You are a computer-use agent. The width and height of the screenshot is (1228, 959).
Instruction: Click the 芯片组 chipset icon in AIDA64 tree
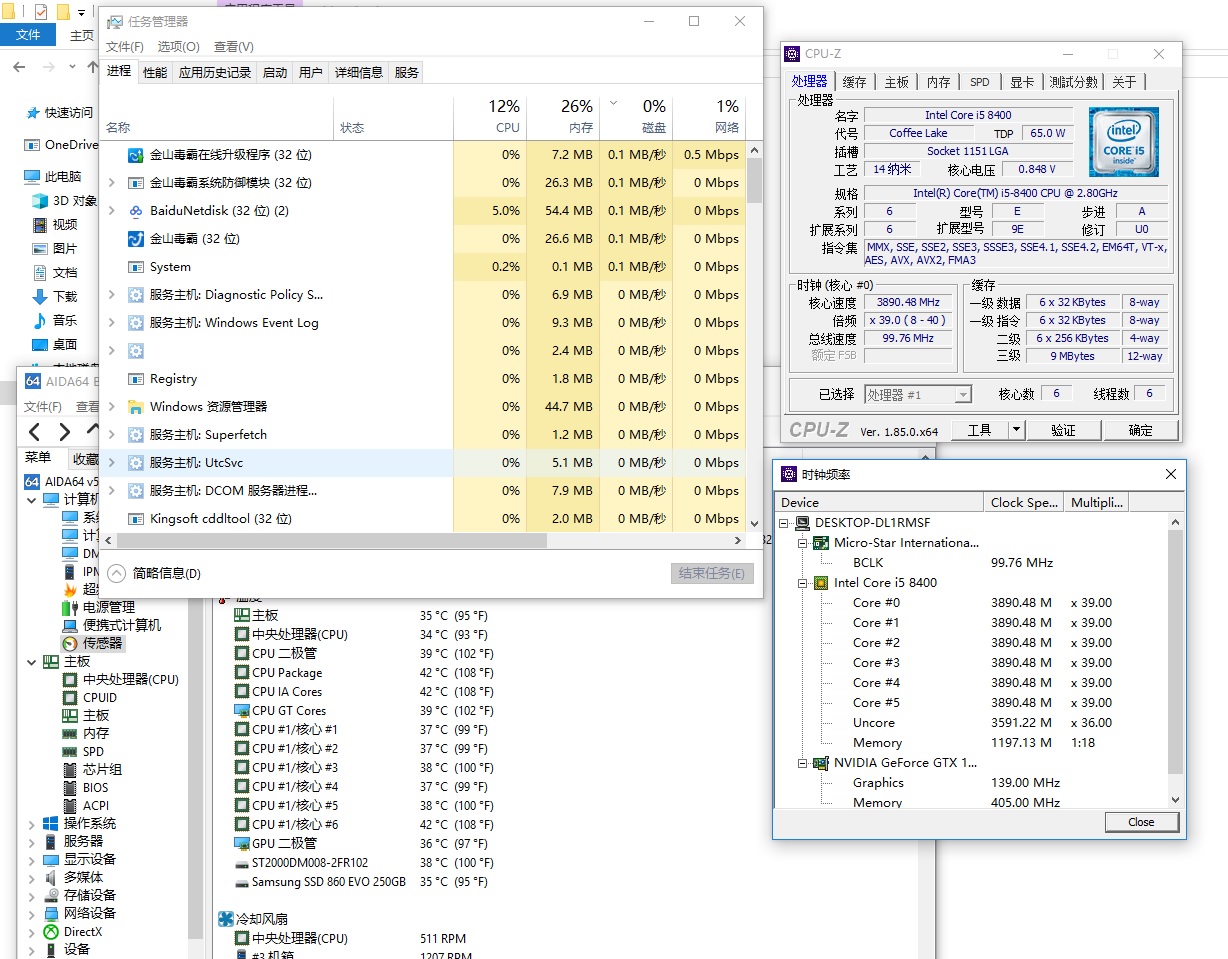click(70, 769)
